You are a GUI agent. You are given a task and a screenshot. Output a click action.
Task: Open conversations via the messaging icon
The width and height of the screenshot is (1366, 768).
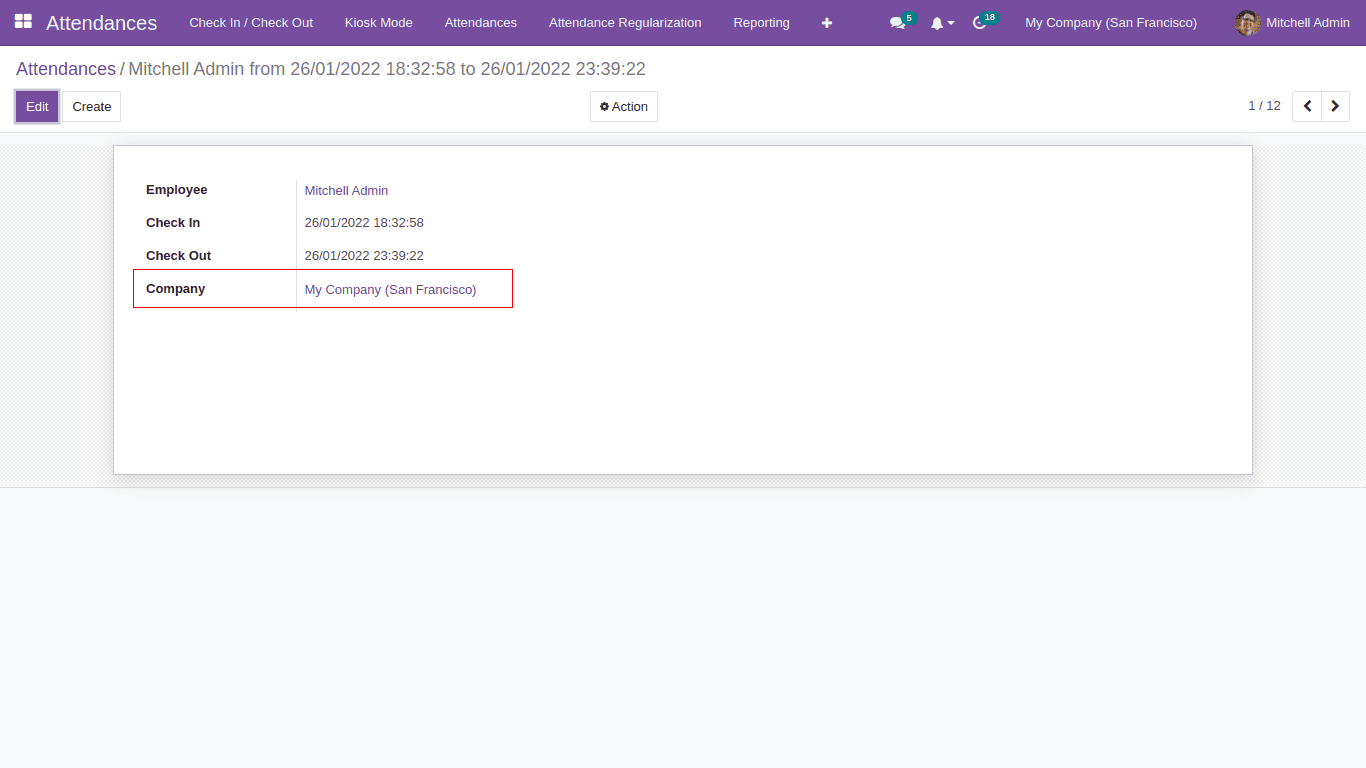tap(896, 22)
